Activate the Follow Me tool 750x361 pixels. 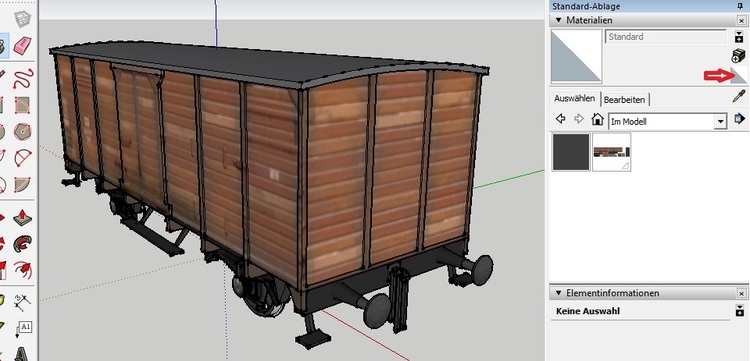22,244
